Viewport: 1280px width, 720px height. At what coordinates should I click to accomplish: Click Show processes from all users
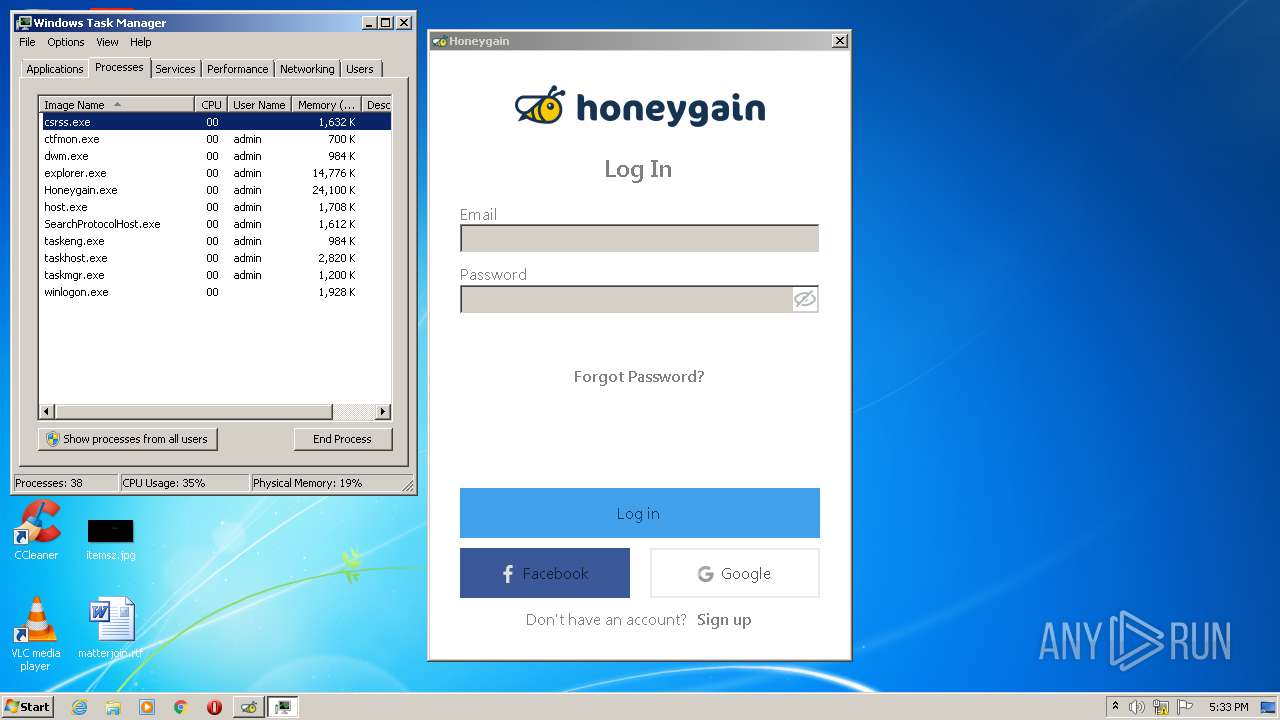tap(128, 439)
